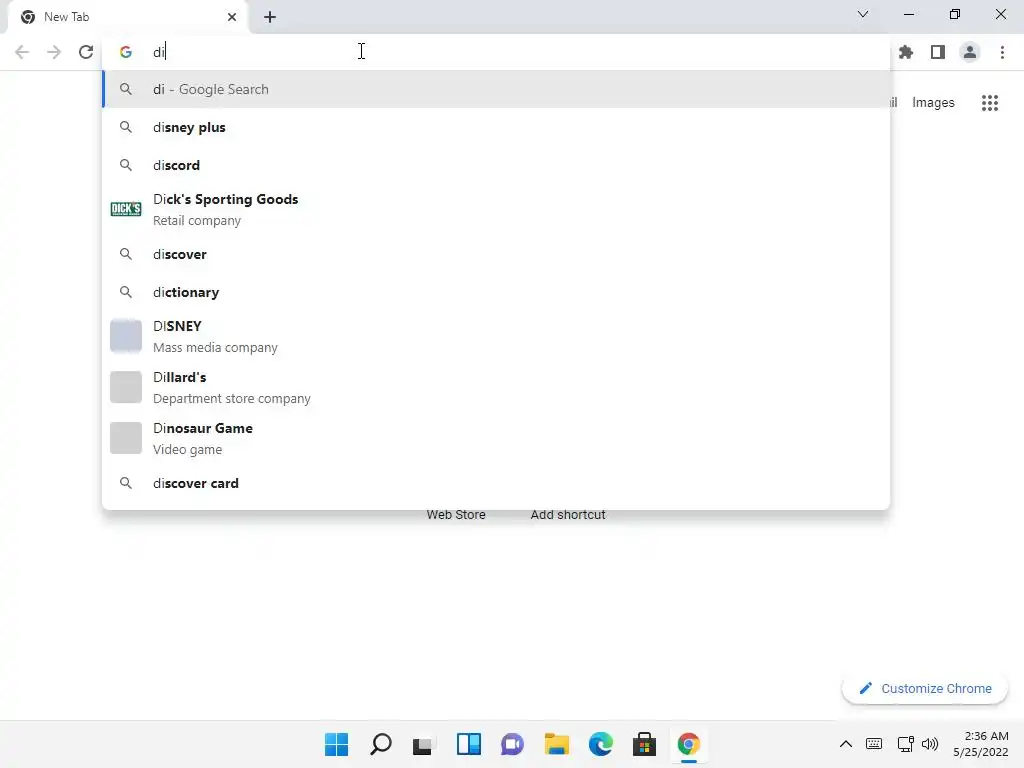Open the Extensions puzzle icon
The height and width of the screenshot is (768, 1024).
point(906,52)
